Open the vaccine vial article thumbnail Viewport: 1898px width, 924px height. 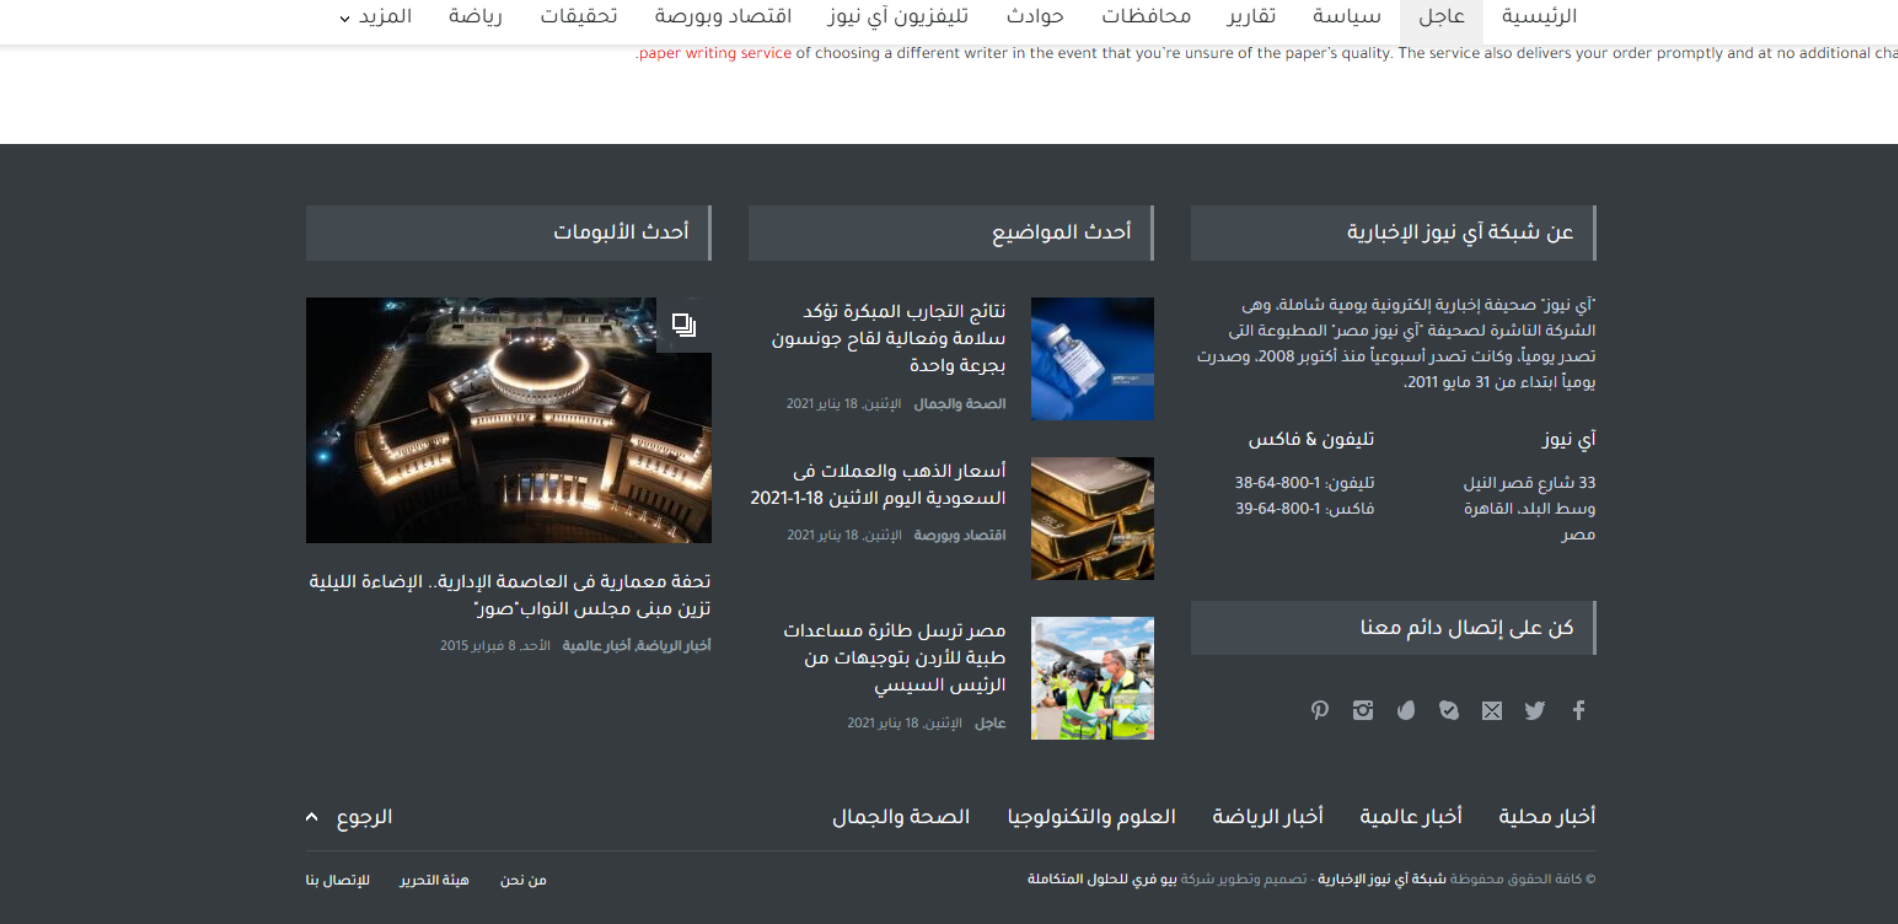1092,358
